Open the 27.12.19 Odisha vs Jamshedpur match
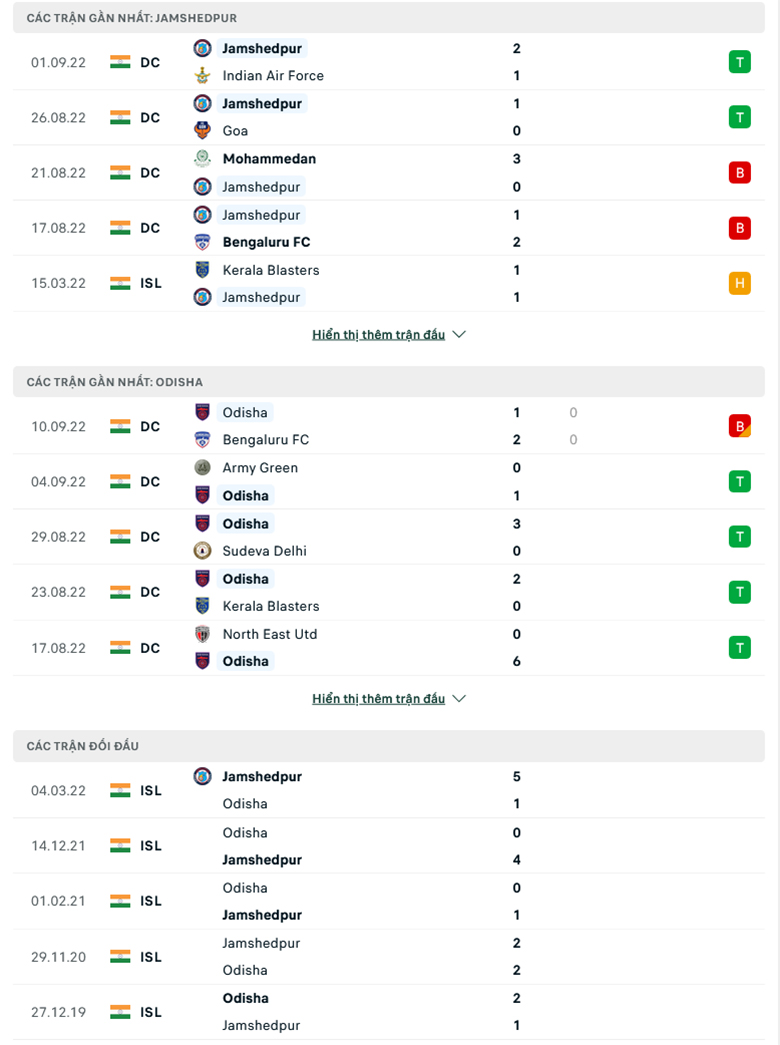This screenshot has height=1045, width=780. (389, 1011)
